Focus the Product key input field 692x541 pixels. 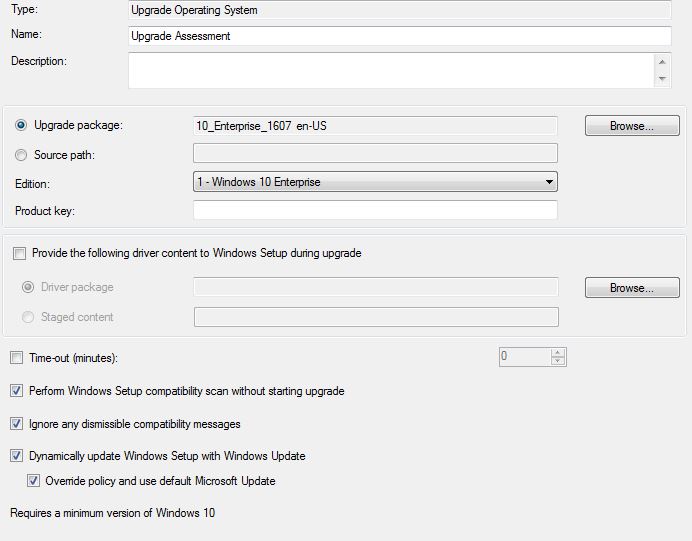[375, 210]
